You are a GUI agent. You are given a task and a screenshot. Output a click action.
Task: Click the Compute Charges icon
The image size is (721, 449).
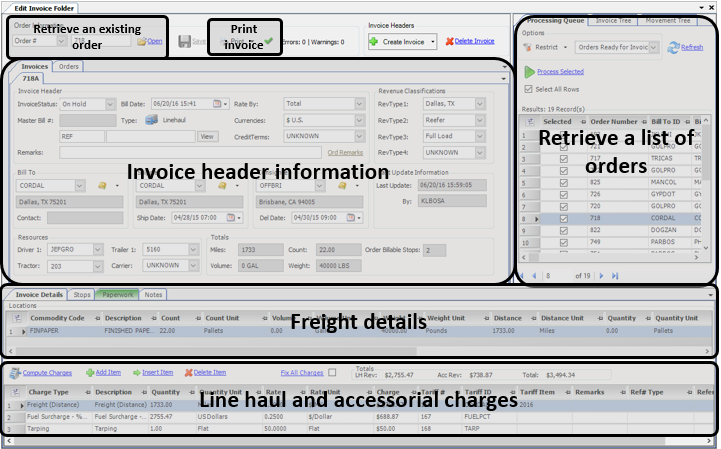point(15,373)
